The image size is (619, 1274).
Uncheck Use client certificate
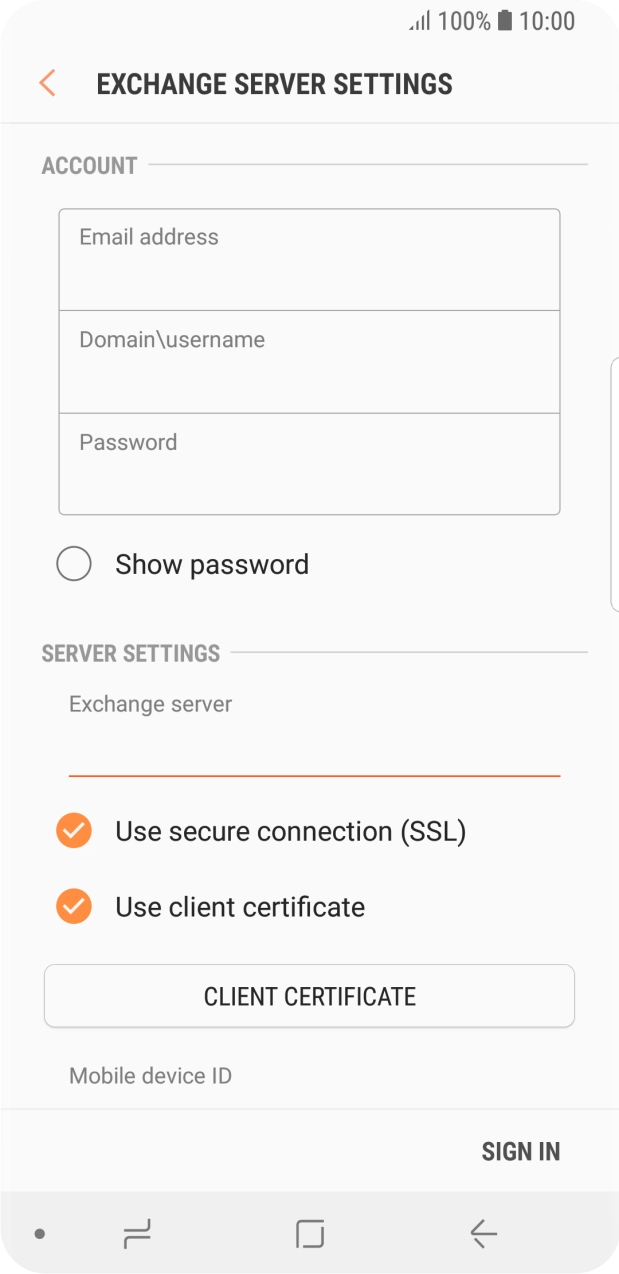coord(73,906)
